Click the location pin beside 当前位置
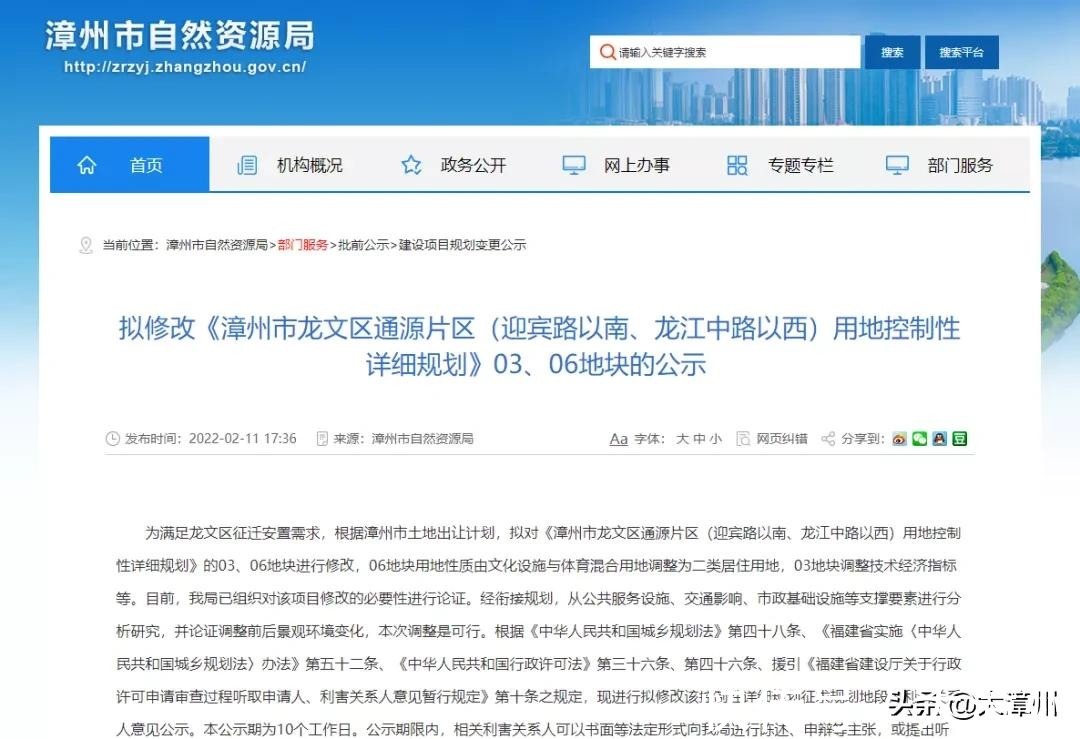The height and width of the screenshot is (739, 1080). coord(85,243)
